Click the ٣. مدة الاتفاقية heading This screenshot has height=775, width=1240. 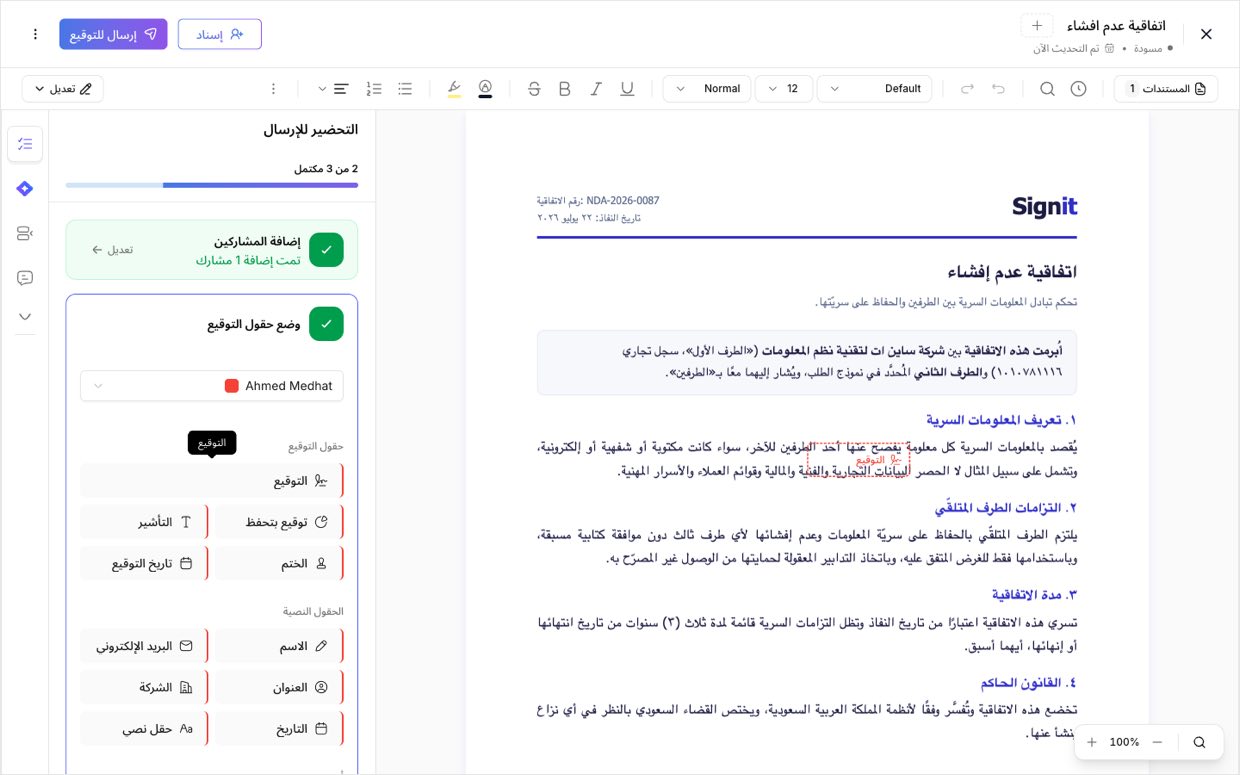click(x=1034, y=594)
